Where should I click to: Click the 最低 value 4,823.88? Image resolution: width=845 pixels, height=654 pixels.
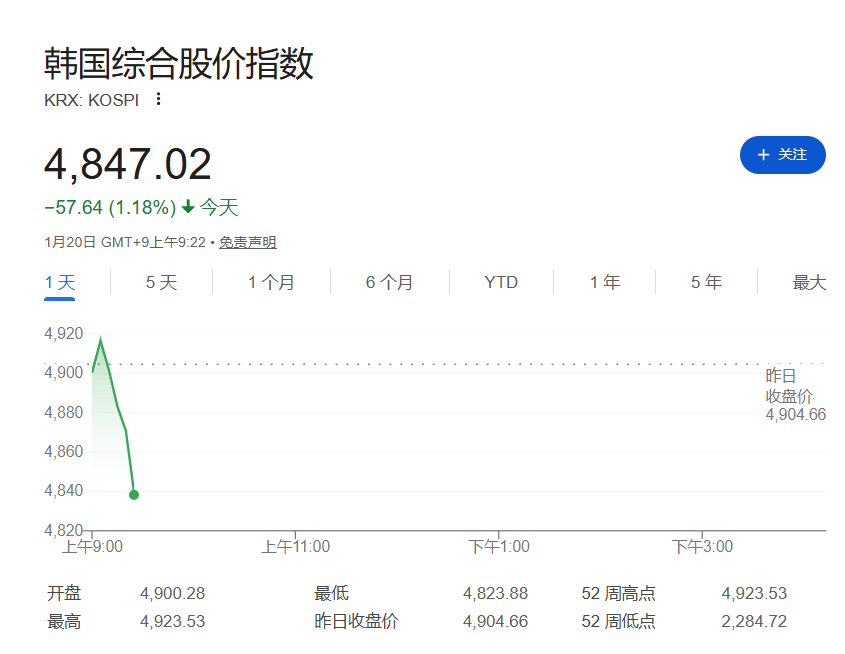pyautogui.click(x=495, y=594)
